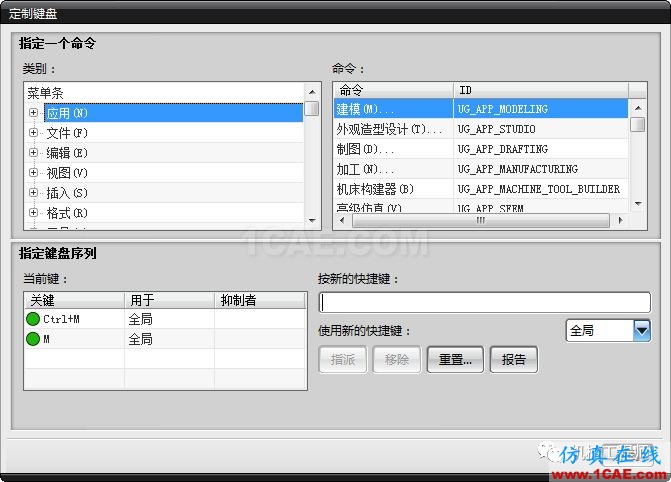Sort by the ID column header
This screenshot has width=671, height=482.
(x=541, y=90)
